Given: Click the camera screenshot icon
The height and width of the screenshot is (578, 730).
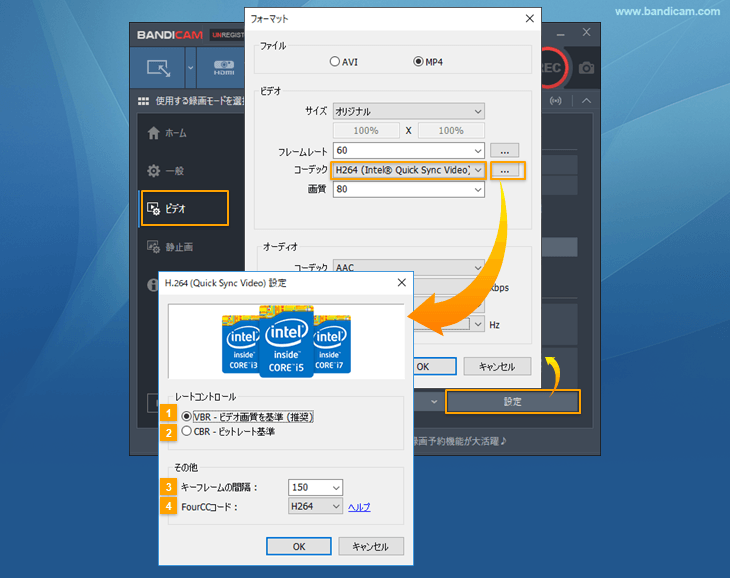Looking at the screenshot, I should [586, 68].
